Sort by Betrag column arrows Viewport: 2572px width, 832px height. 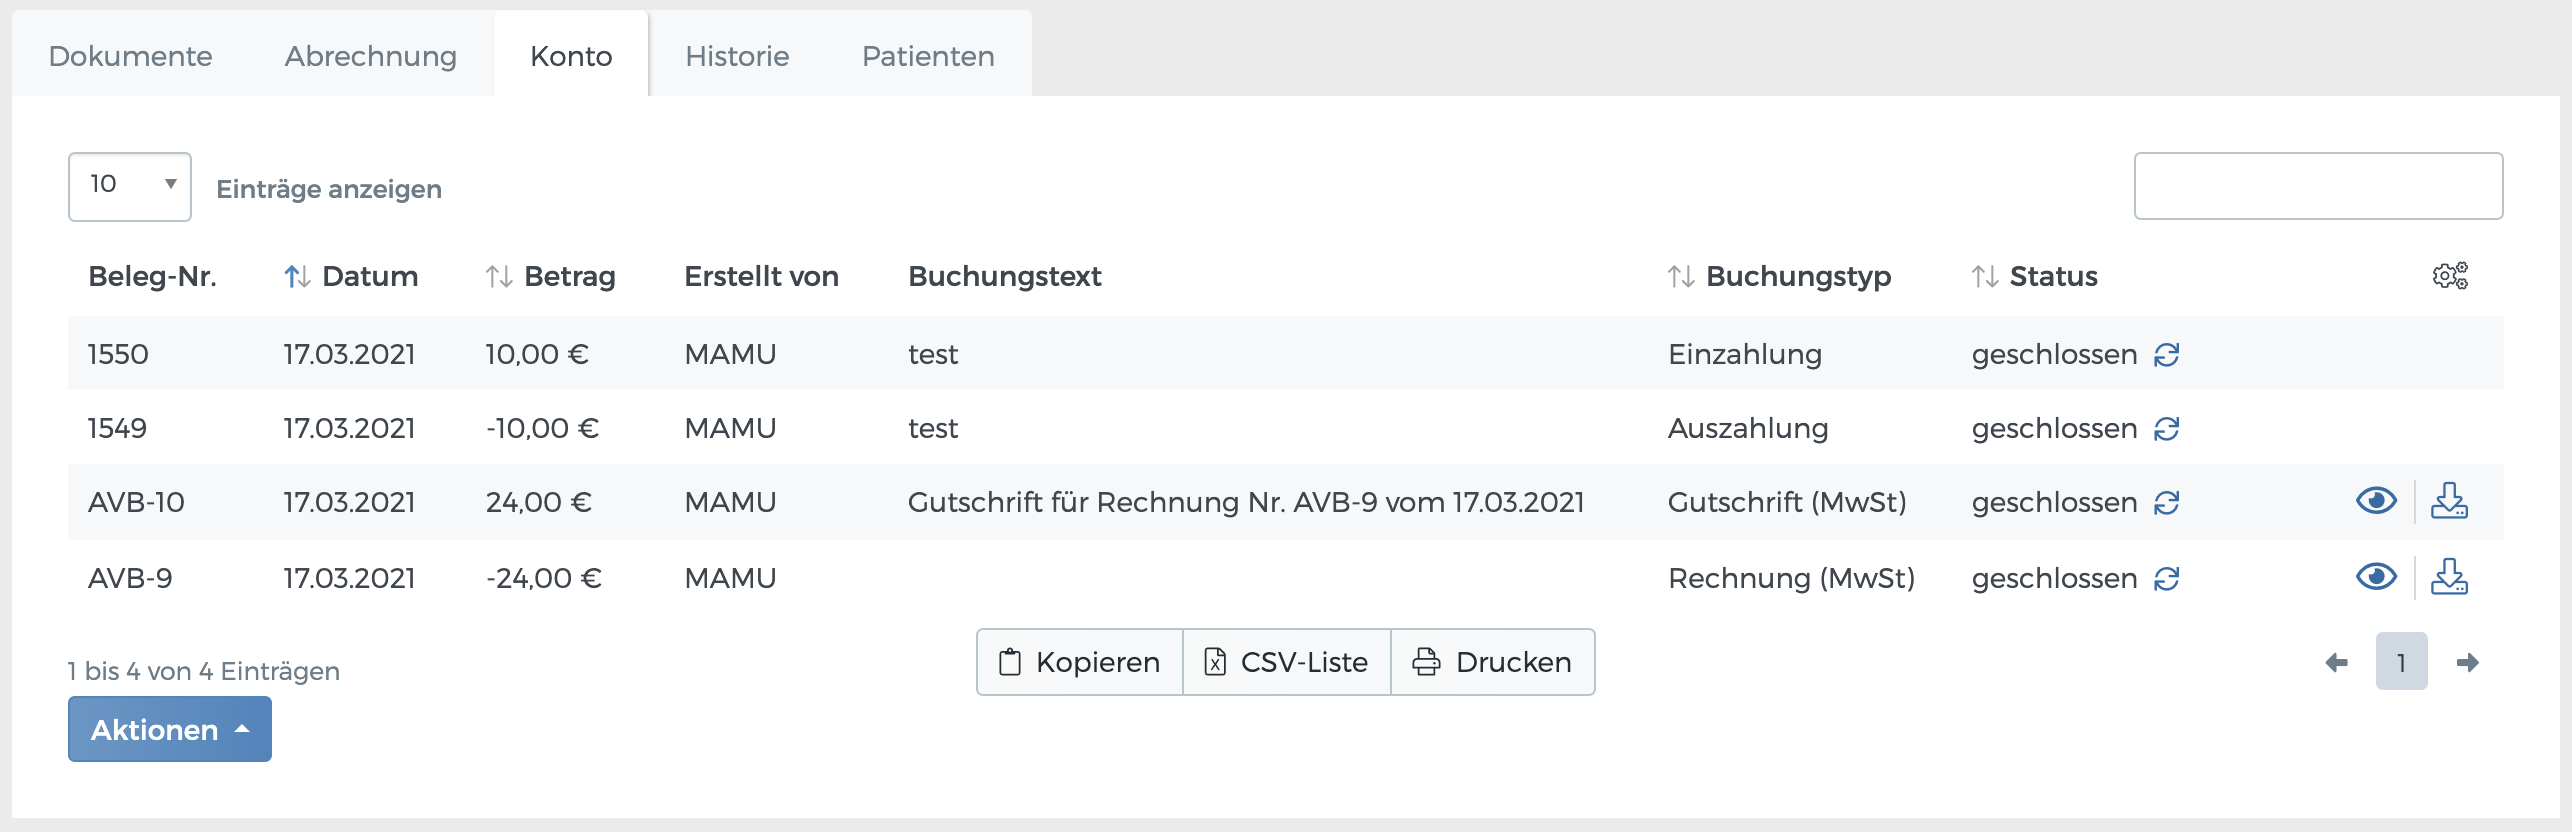pos(499,276)
